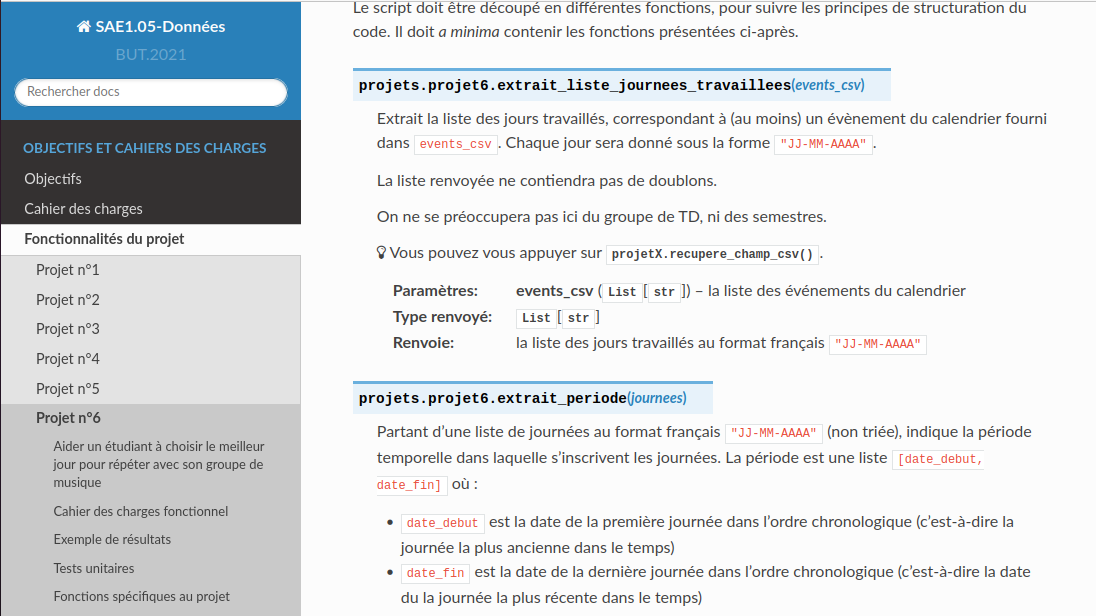Screen dimensions: 1096x616
Task: Focus the Rechercher docs search field
Action: point(151,92)
